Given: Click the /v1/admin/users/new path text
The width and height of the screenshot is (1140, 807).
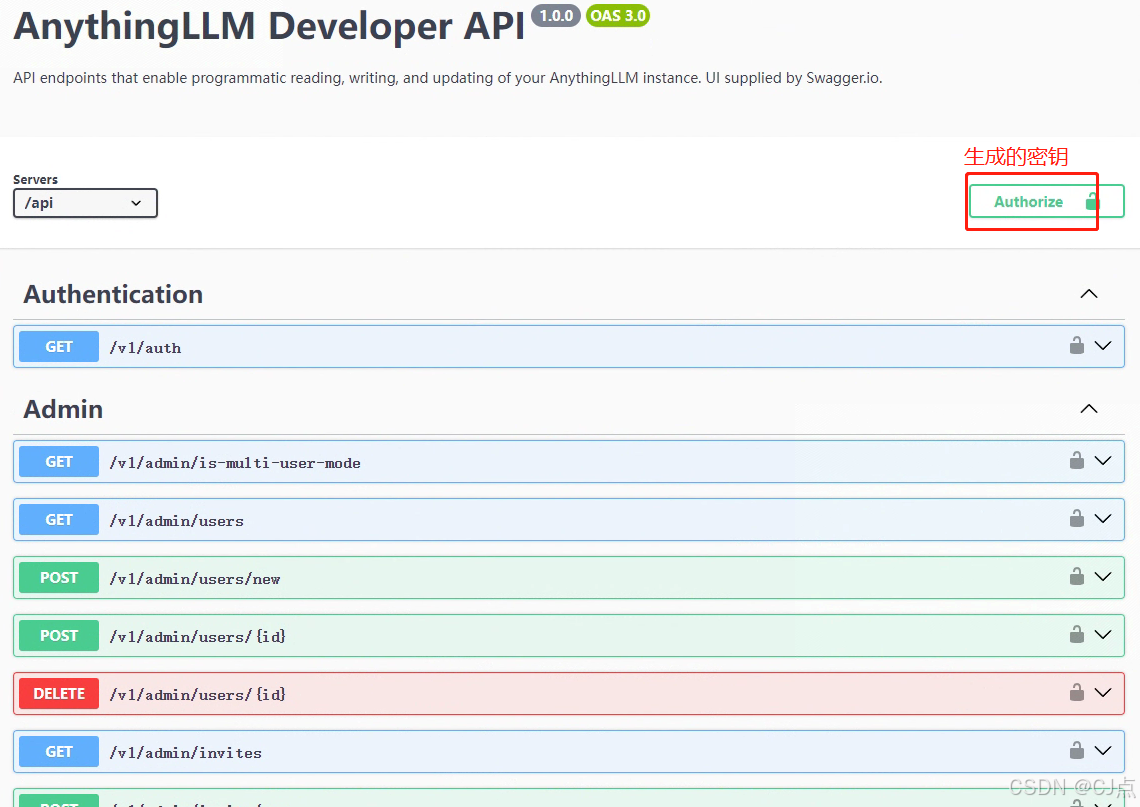Looking at the screenshot, I should (x=195, y=579).
